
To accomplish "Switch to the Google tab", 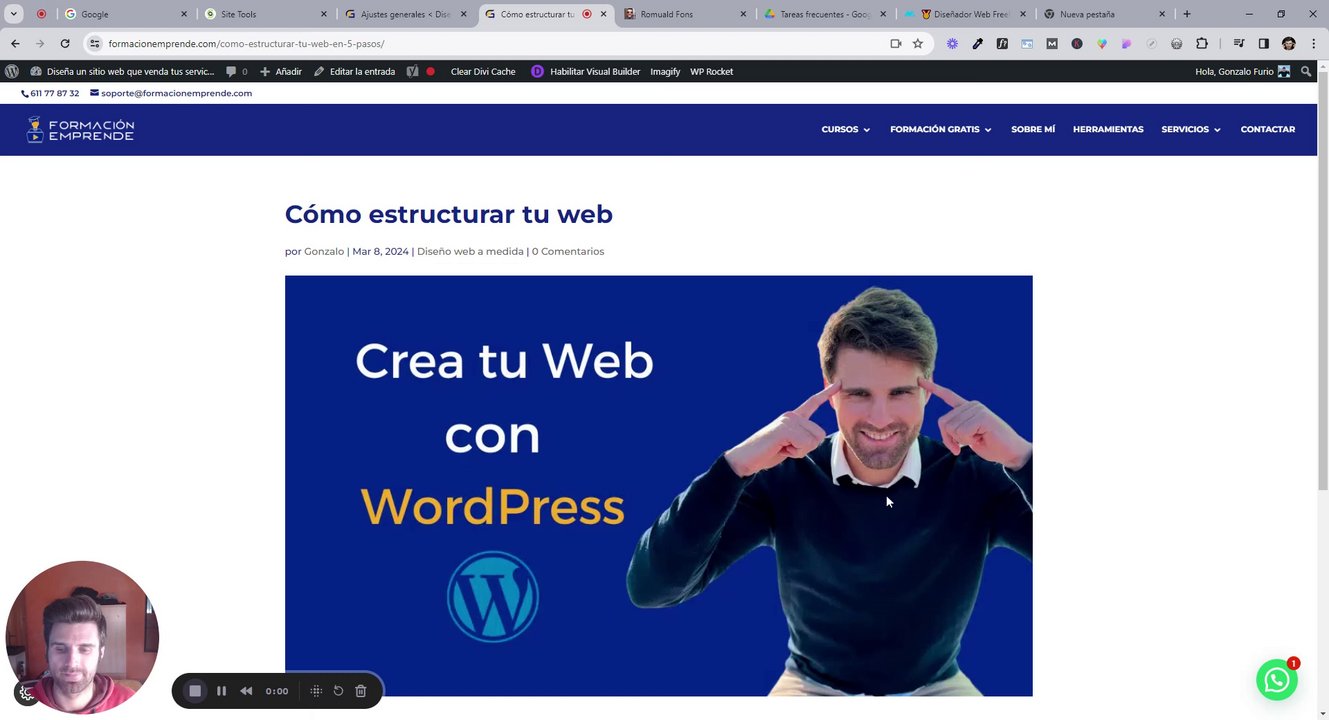I will point(125,14).
